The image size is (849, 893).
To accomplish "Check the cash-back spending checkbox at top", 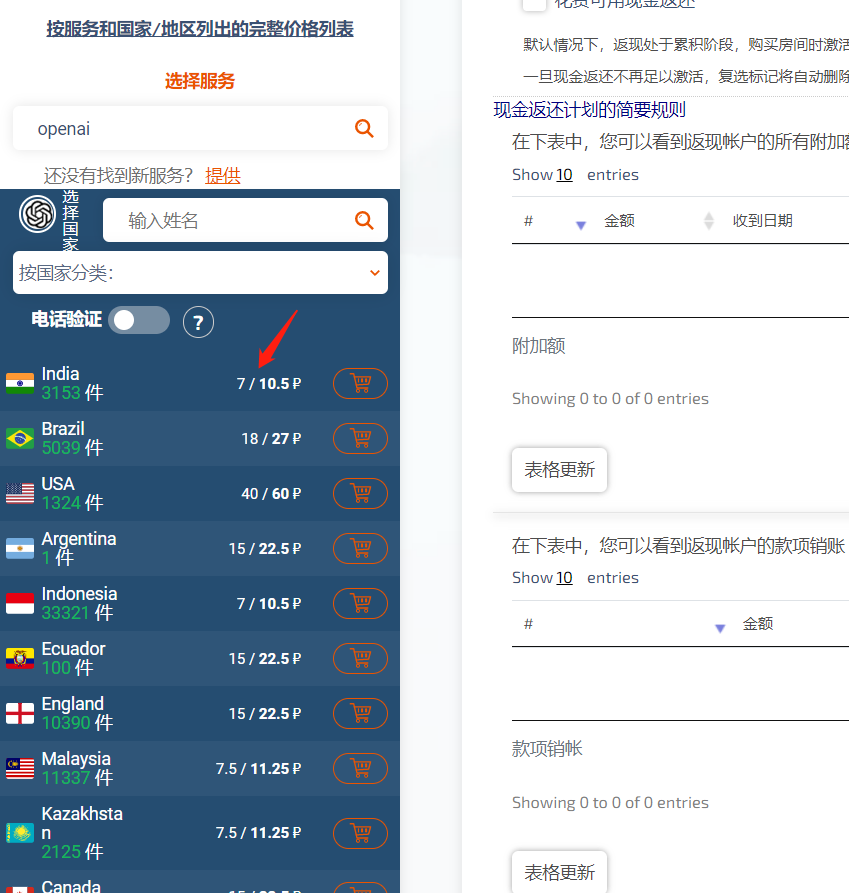I will coord(535,3).
